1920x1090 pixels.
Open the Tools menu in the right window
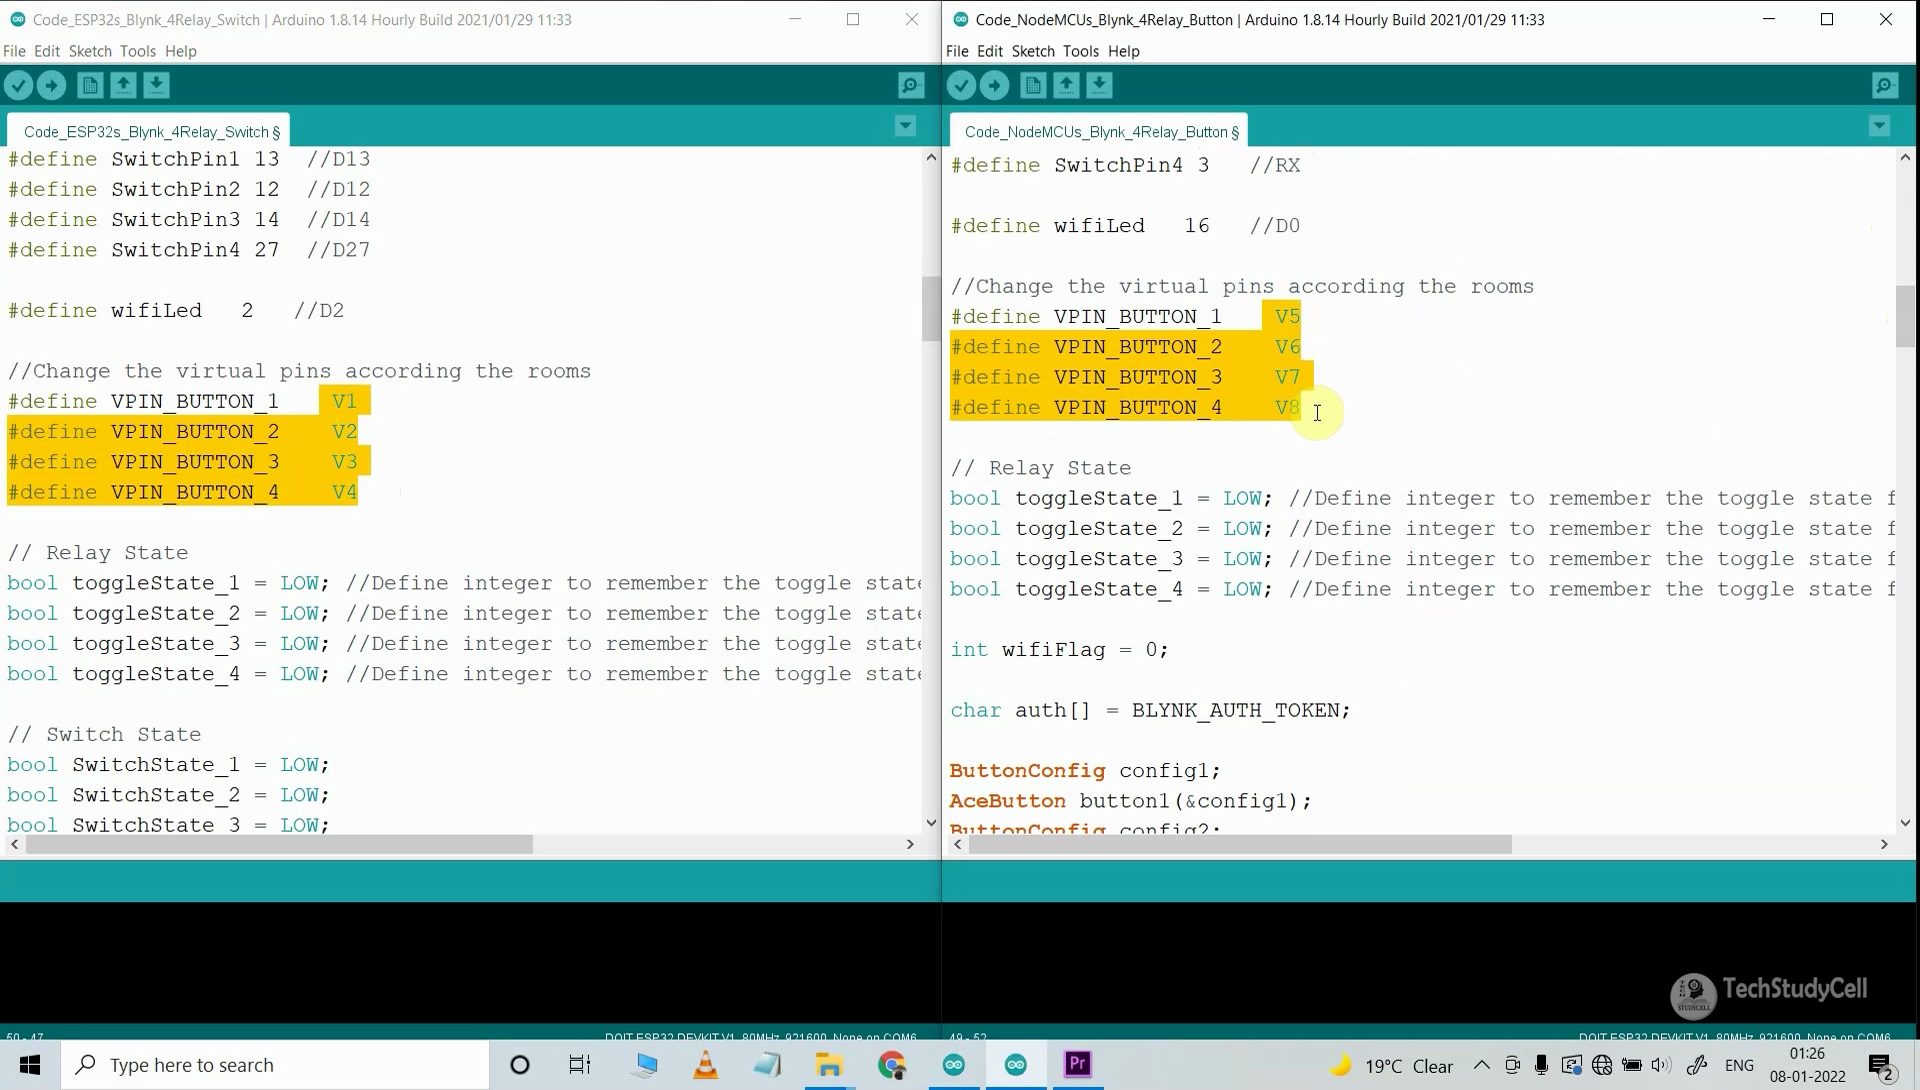pos(1081,51)
